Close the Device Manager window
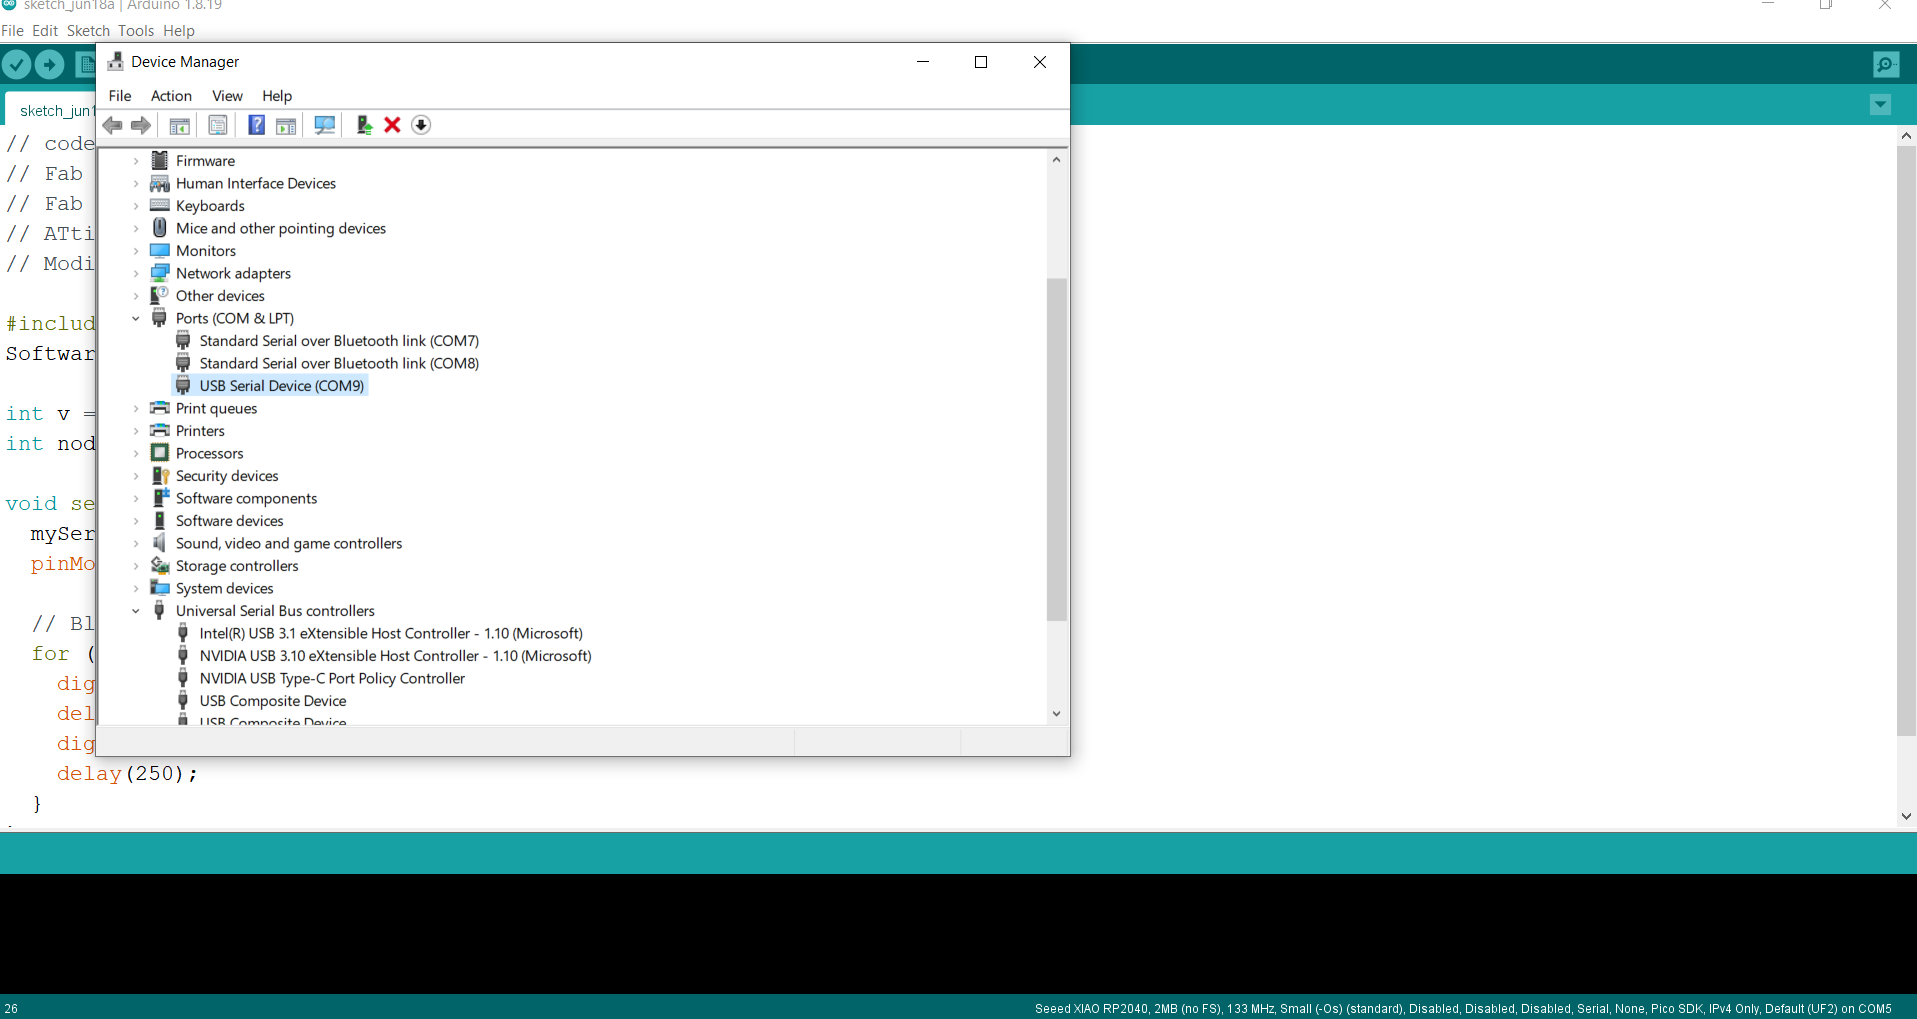This screenshot has width=1917, height=1019. tap(1040, 62)
